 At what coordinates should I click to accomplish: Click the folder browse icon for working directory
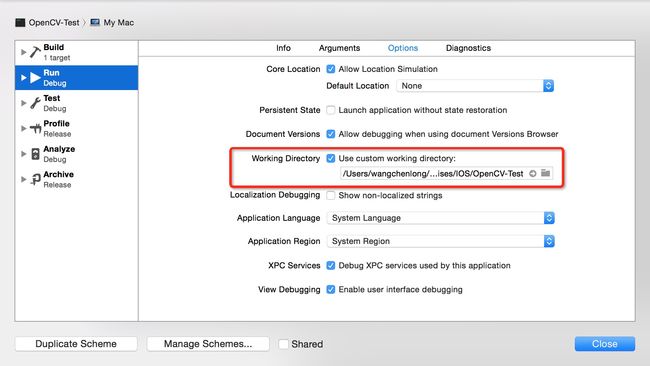(x=546, y=173)
